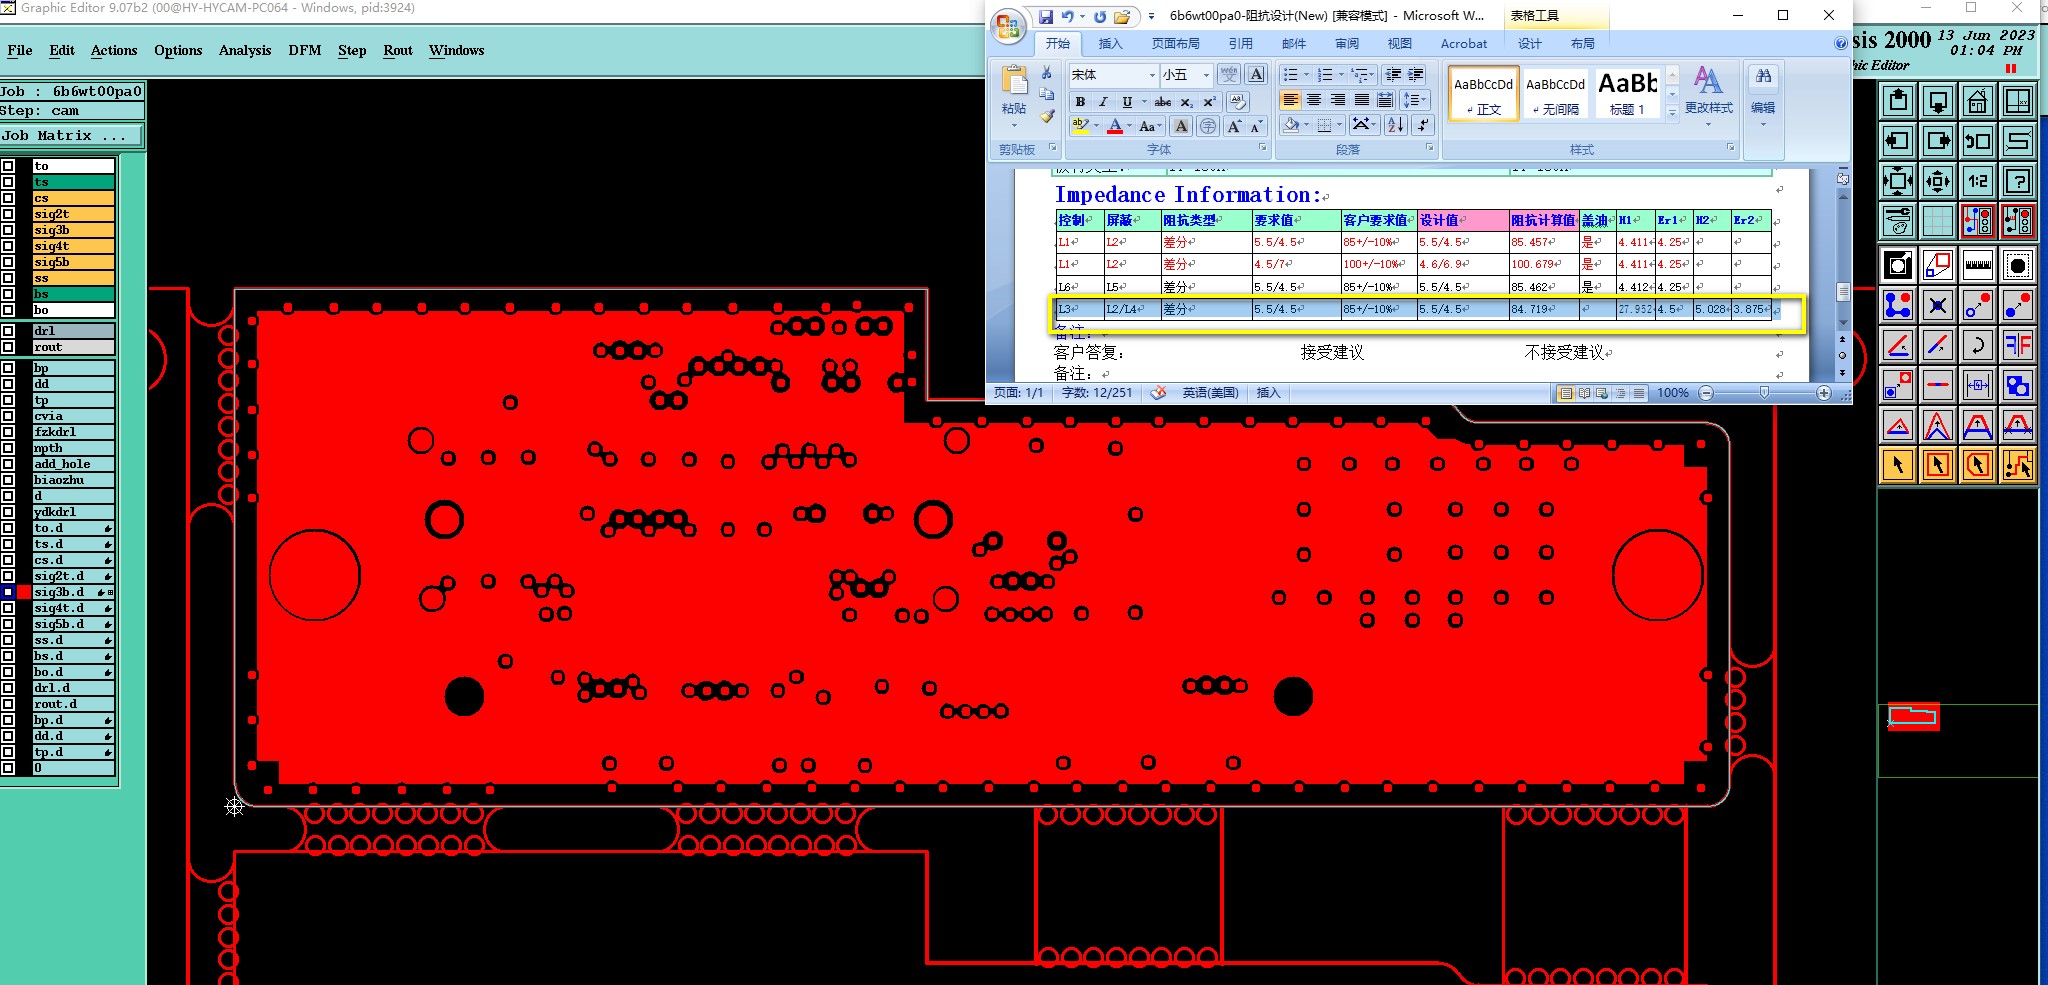Apply the 无间隔 style
The image size is (2048, 985).
(x=1555, y=93)
